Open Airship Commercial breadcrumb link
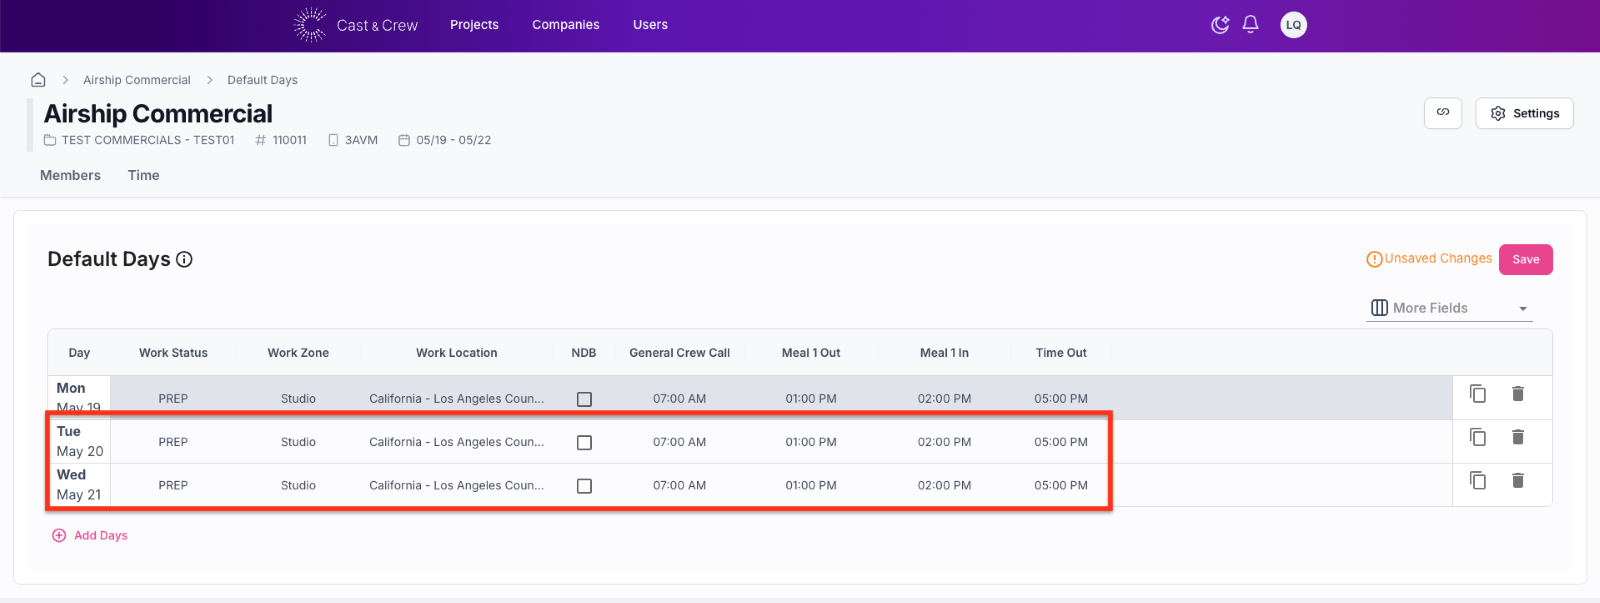The image size is (1600, 603). pyautogui.click(x=137, y=80)
